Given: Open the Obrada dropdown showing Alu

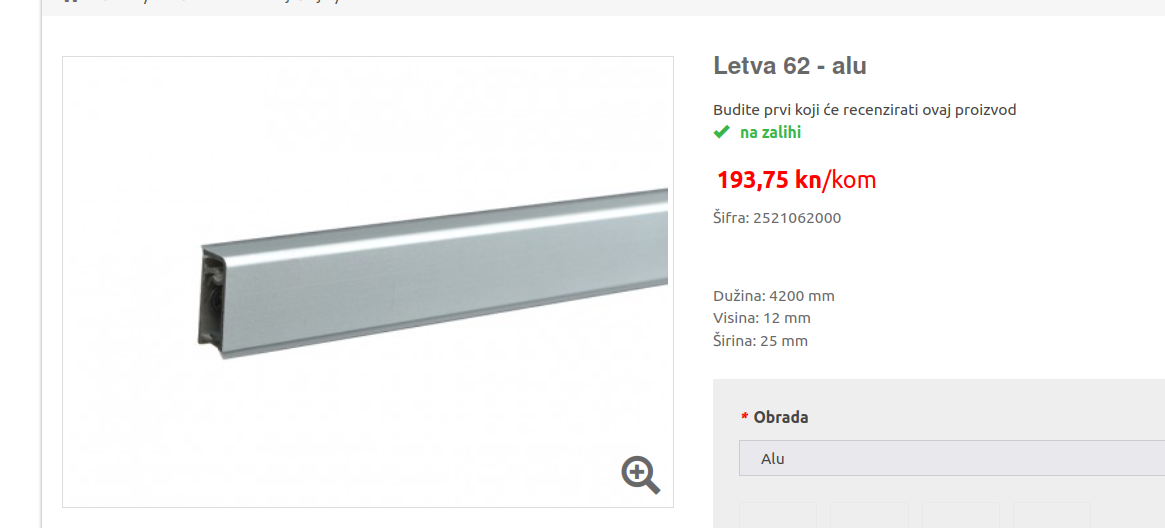Looking at the screenshot, I should tap(952, 458).
